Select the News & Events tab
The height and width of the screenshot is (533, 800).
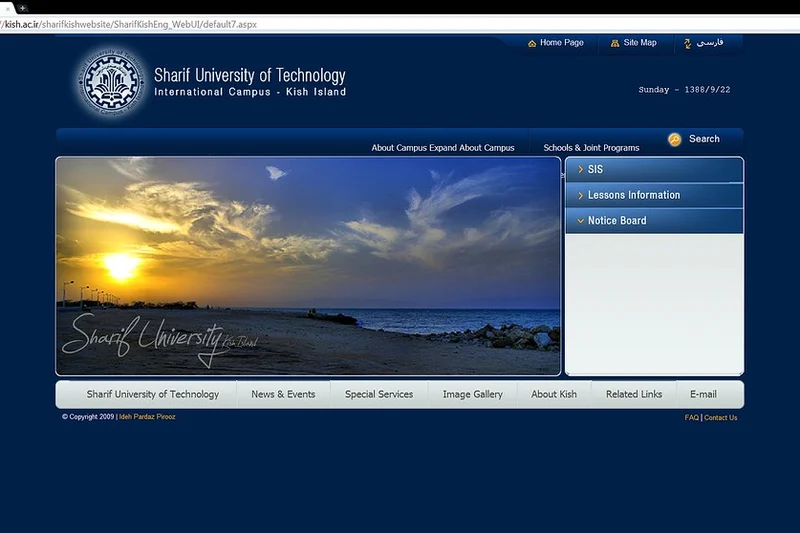coord(283,394)
